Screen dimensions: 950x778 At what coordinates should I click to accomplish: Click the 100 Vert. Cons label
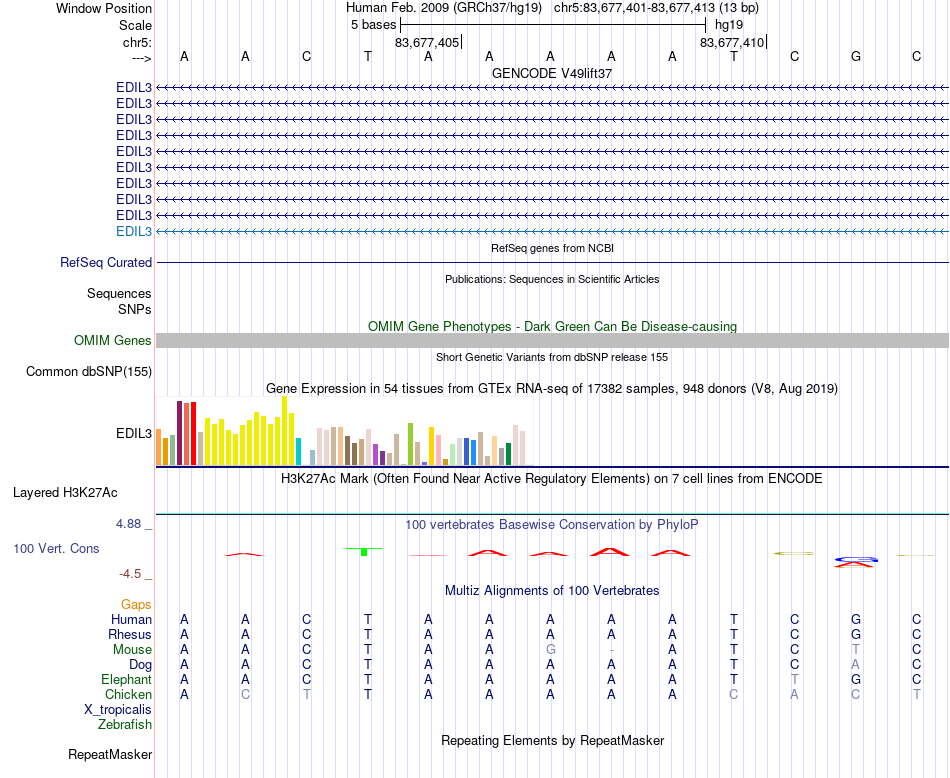coord(56,548)
